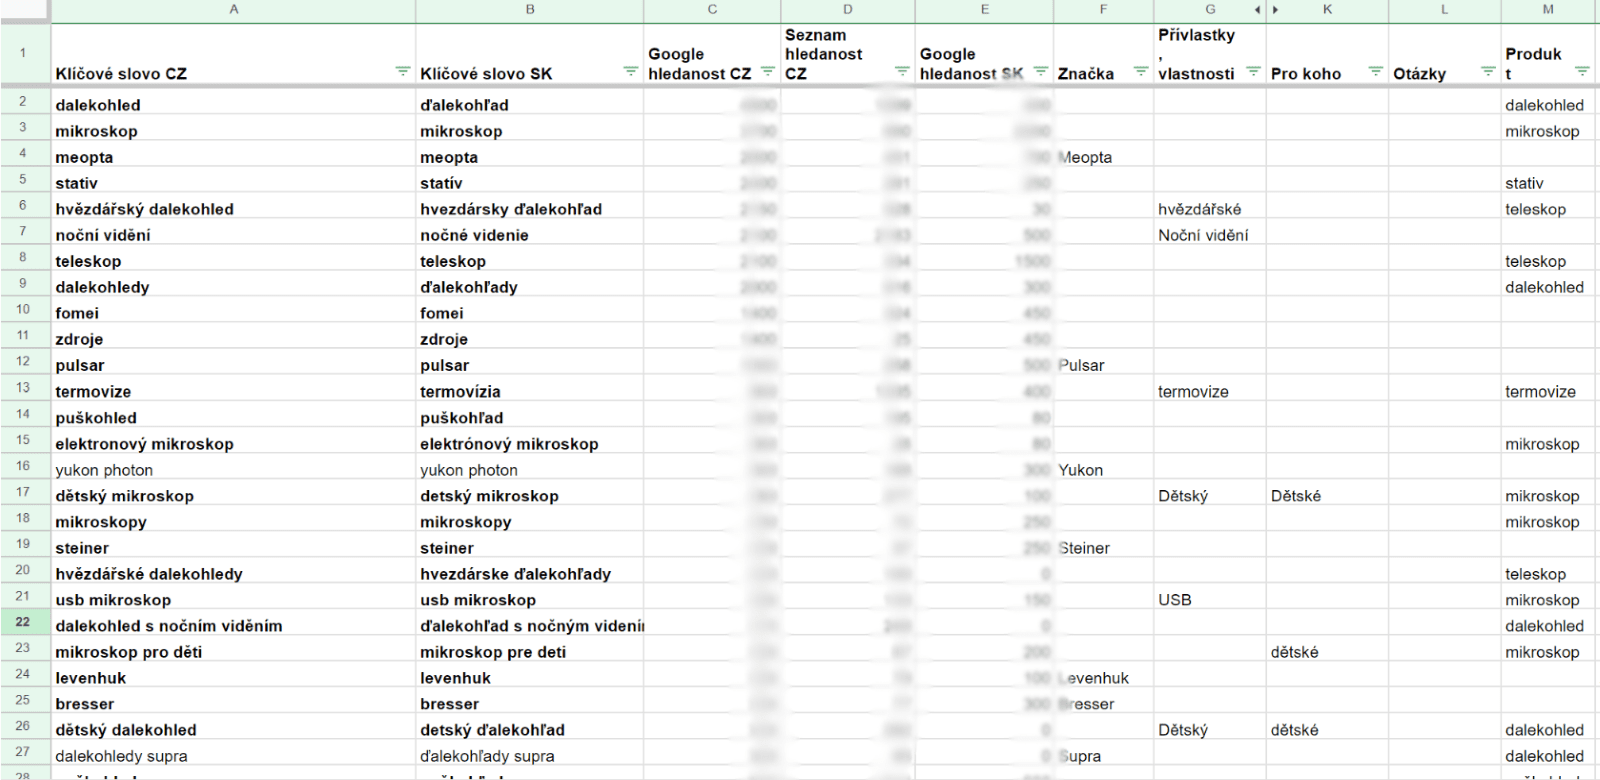Click the Pro koho filter icon
This screenshot has width=1600, height=780.
pos(1375,72)
